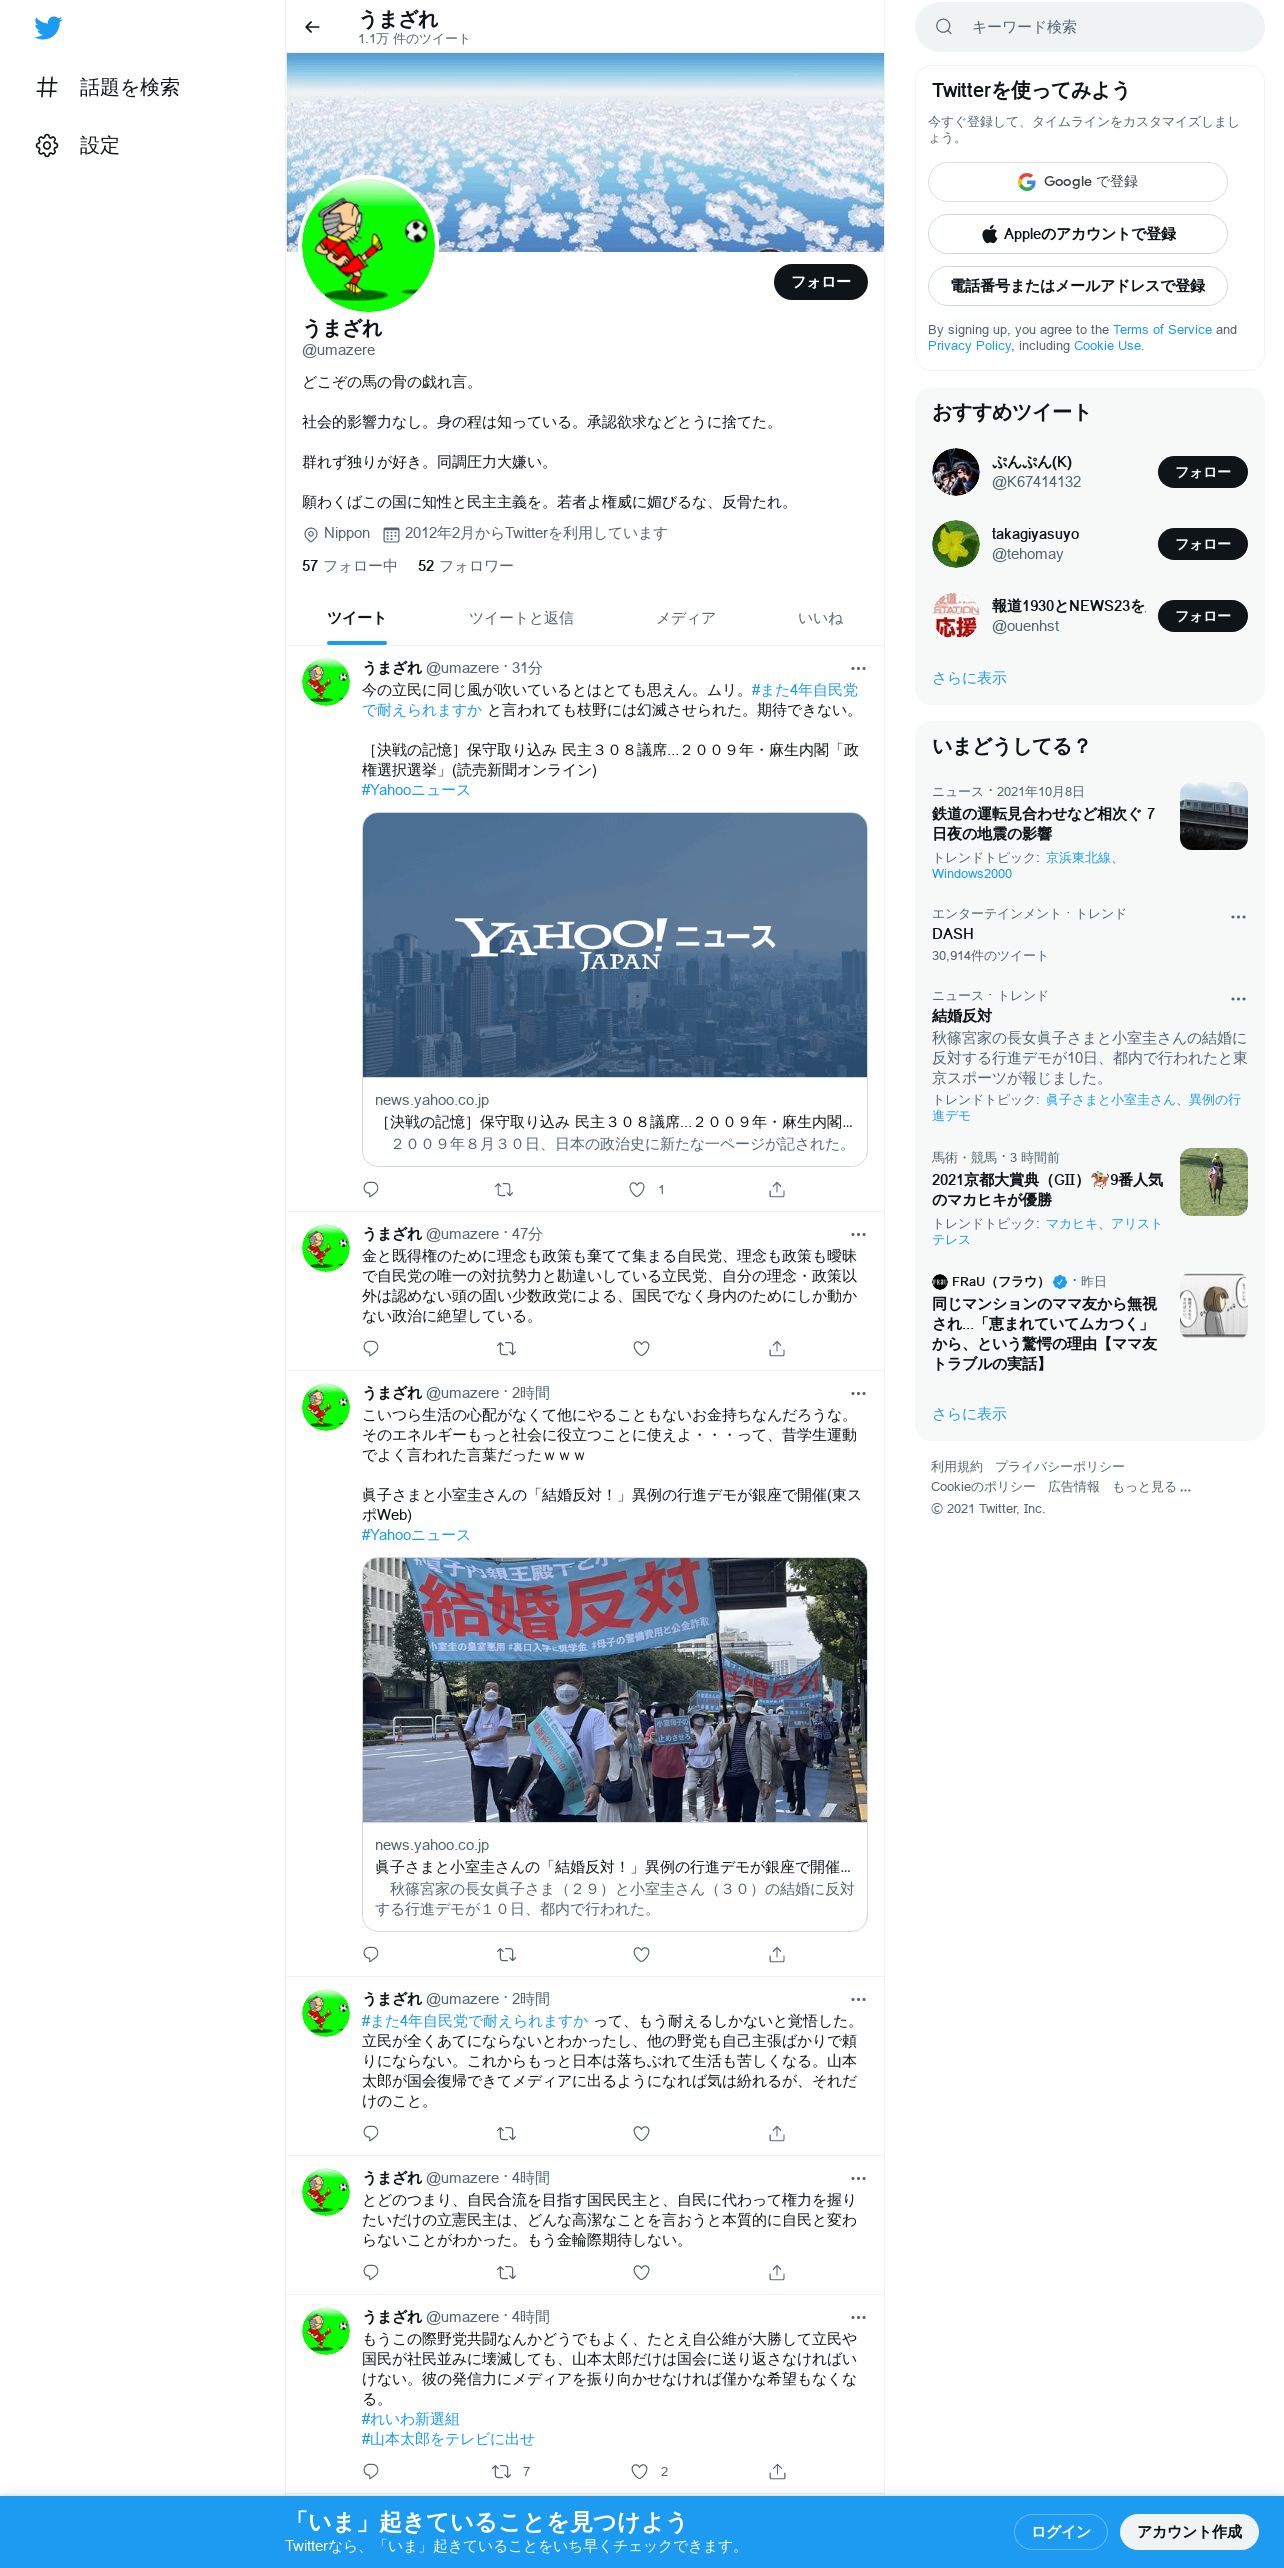The image size is (1284, 2568).
Task: Sign up with Google で登録 button
Action: click(x=1078, y=182)
